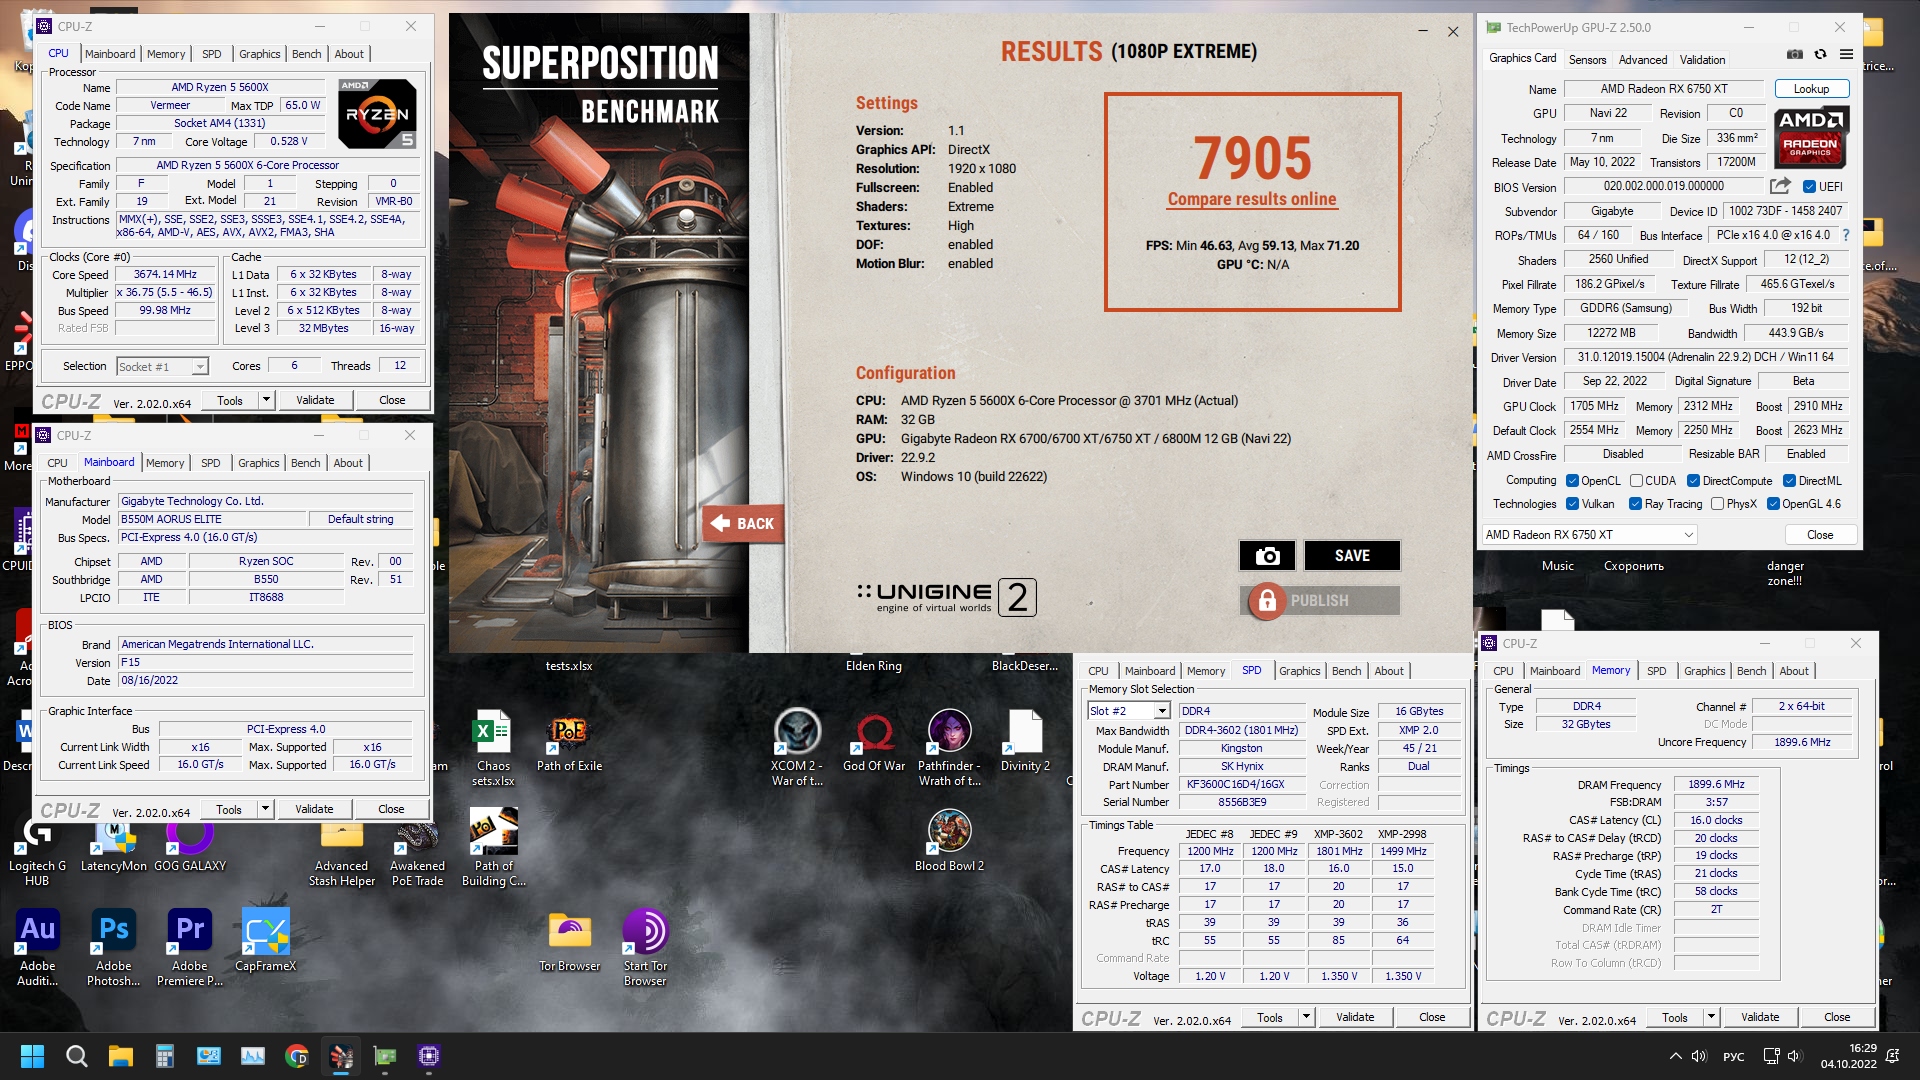Toggle OpenGL 4.6 checkbox in GPU-Z
The height and width of the screenshot is (1080, 1920).
point(1773,504)
